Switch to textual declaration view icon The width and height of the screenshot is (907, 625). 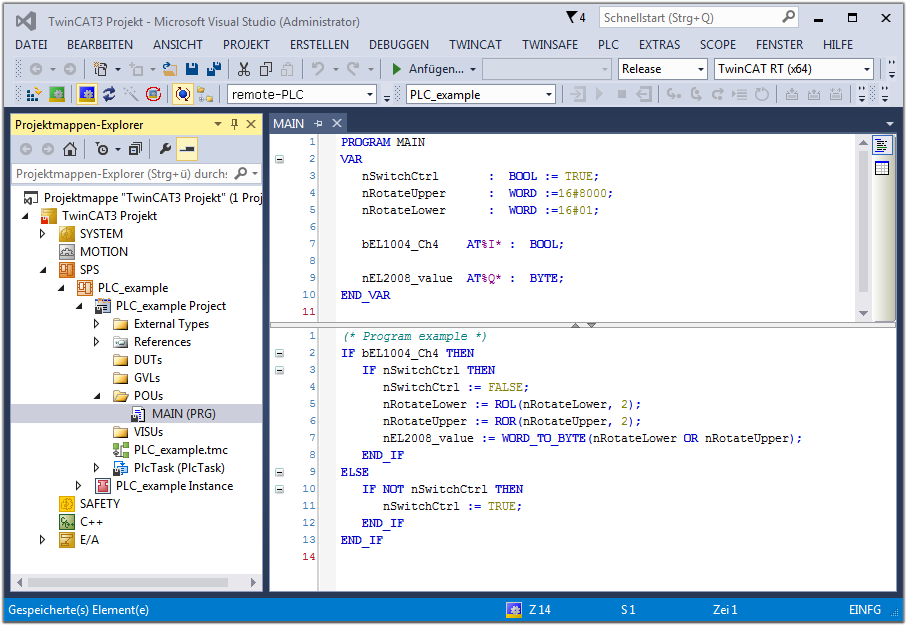(882, 146)
